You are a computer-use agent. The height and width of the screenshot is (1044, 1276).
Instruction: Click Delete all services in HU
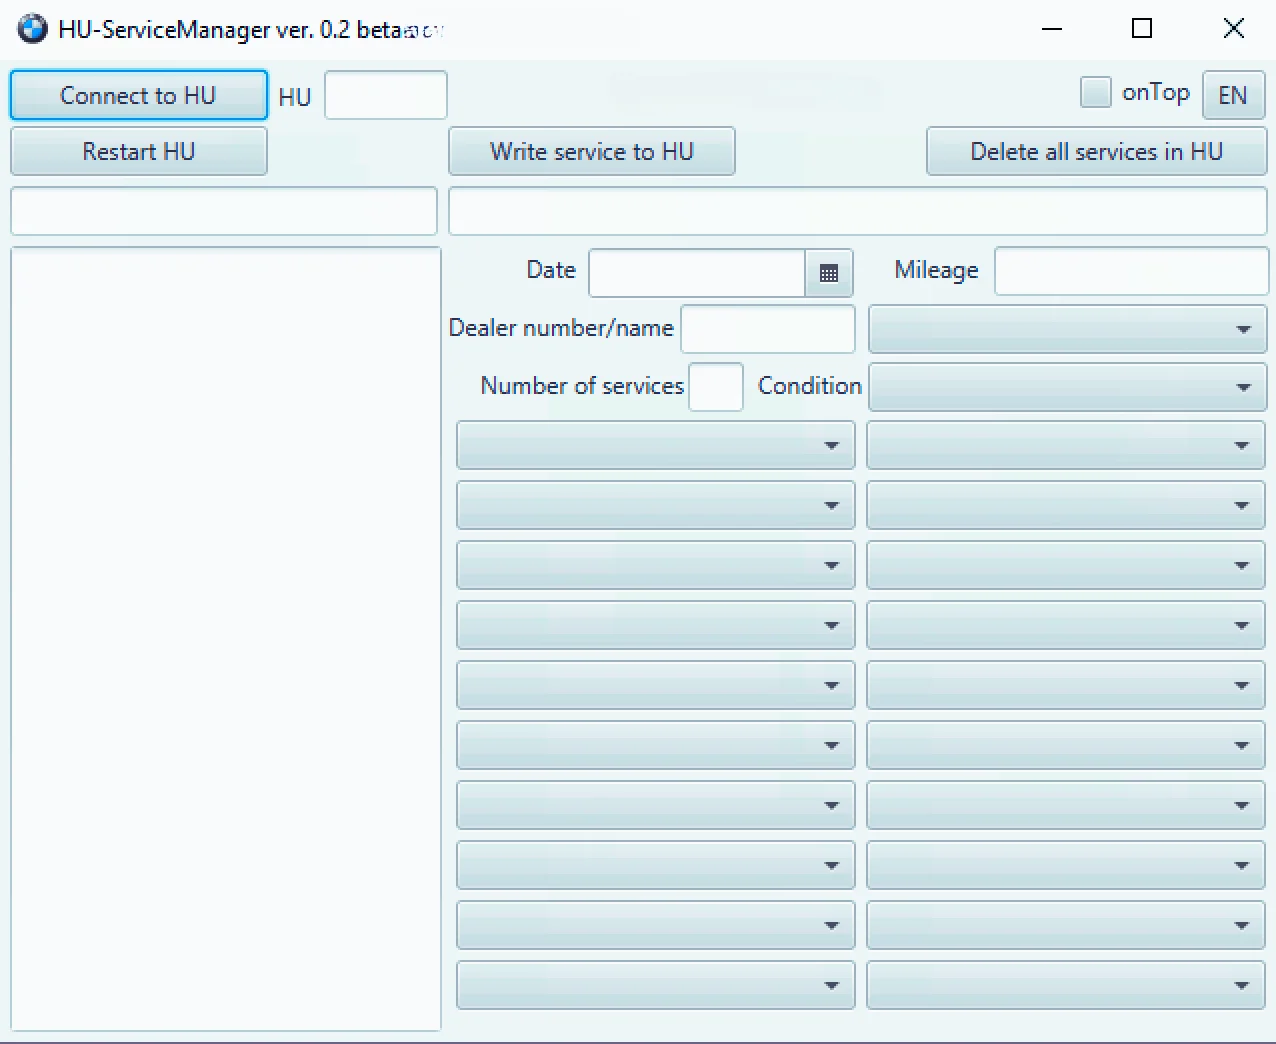point(1095,151)
